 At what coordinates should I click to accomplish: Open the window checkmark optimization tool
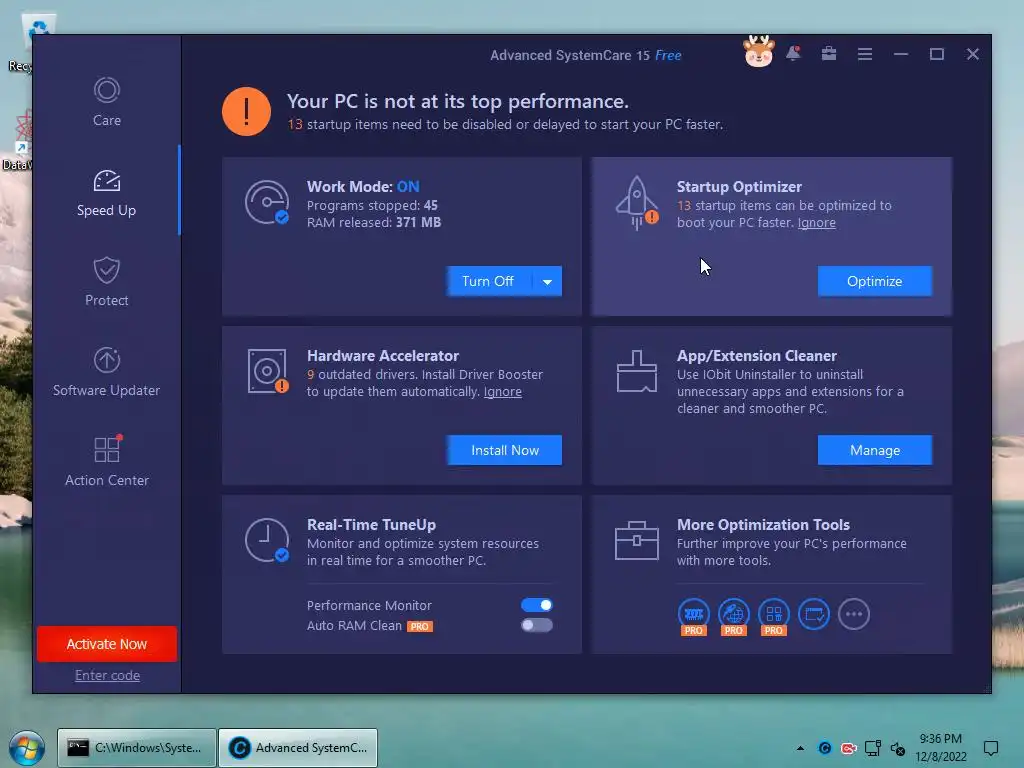[814, 614]
